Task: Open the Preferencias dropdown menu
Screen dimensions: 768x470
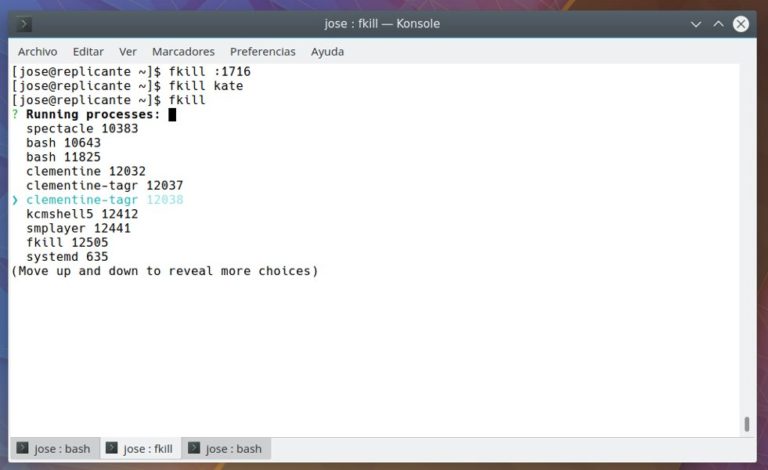Action: 263,51
